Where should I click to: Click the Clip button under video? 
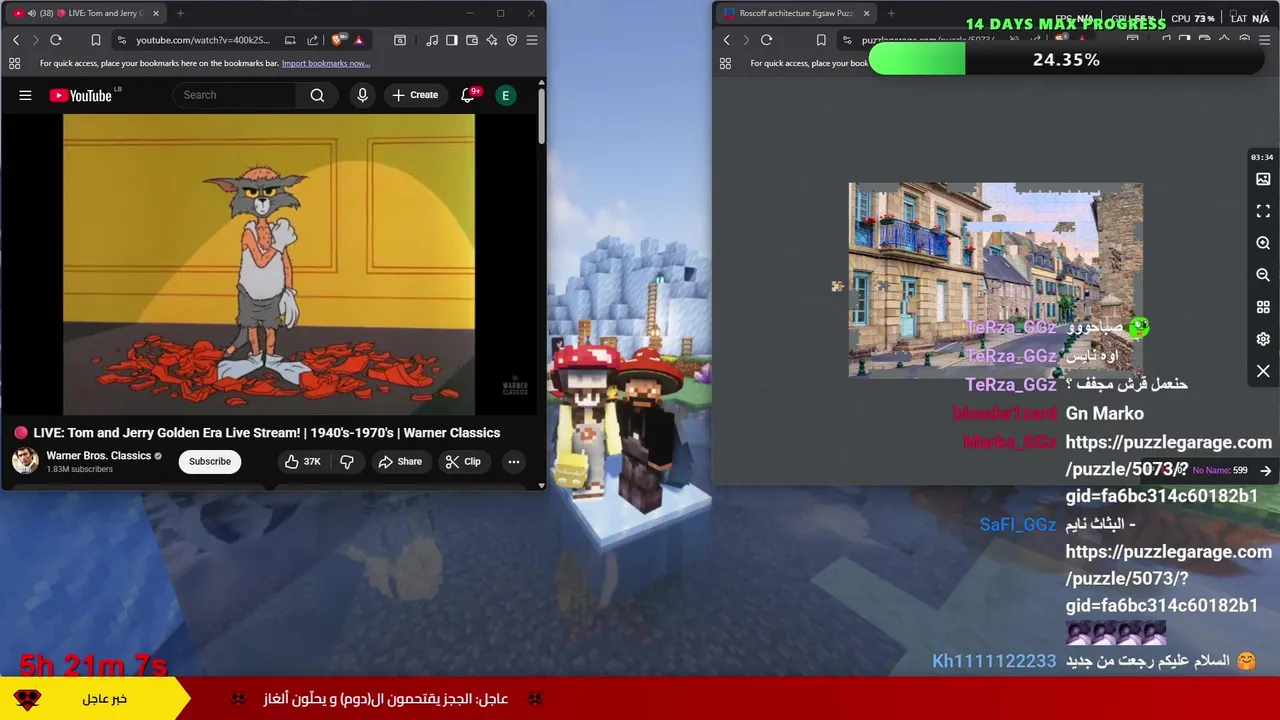pos(463,461)
